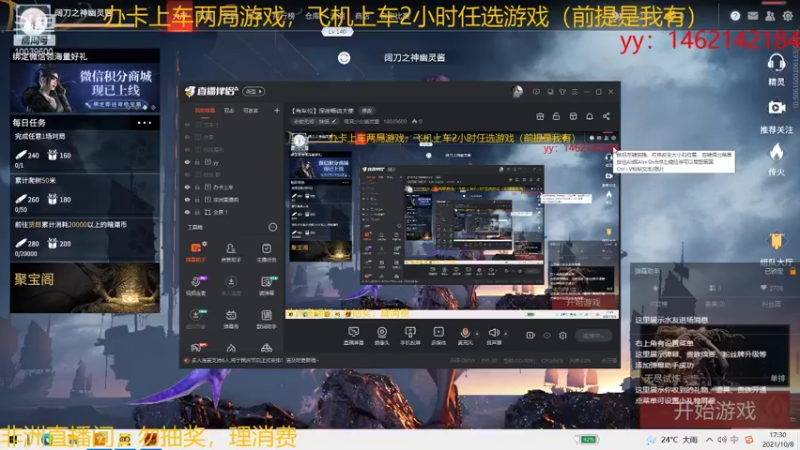The height and width of the screenshot is (450, 800).
Task: Open the platform switch pill beside the logo
Action: point(254,91)
